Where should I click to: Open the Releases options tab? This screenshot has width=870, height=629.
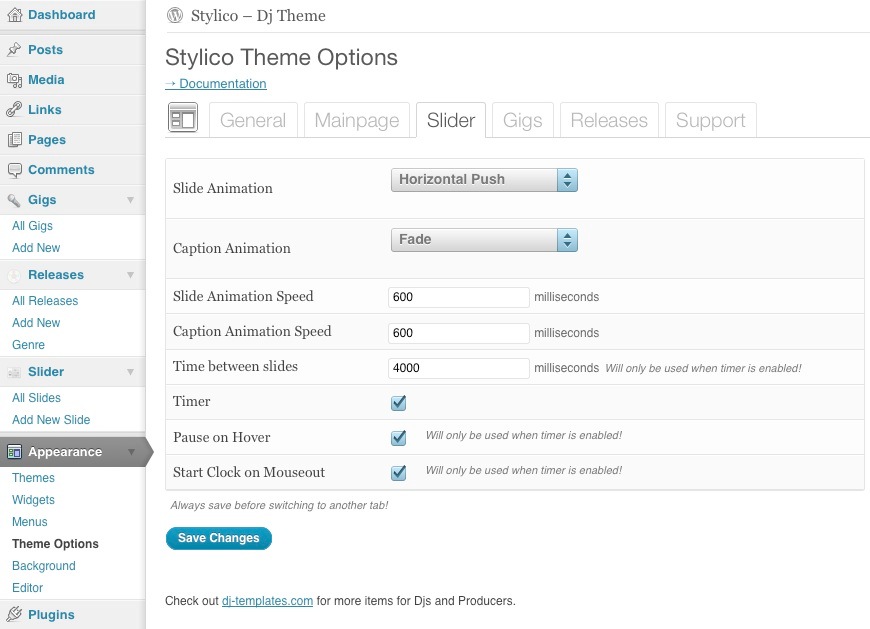(x=609, y=120)
